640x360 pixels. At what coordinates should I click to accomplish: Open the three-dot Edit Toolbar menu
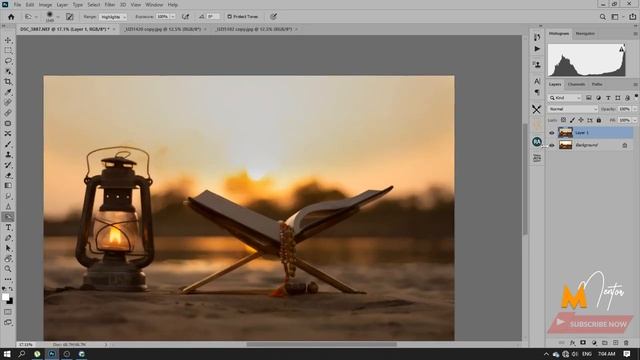[8, 280]
